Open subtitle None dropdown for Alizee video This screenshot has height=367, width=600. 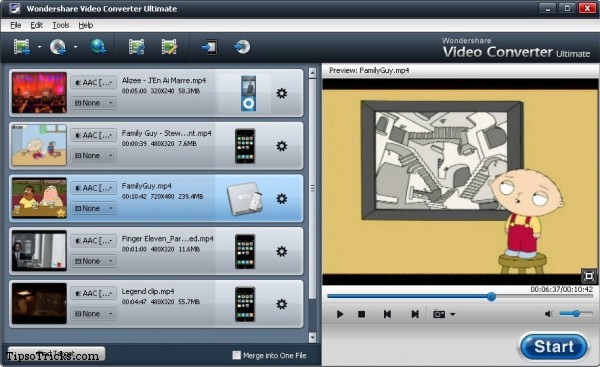click(x=94, y=103)
